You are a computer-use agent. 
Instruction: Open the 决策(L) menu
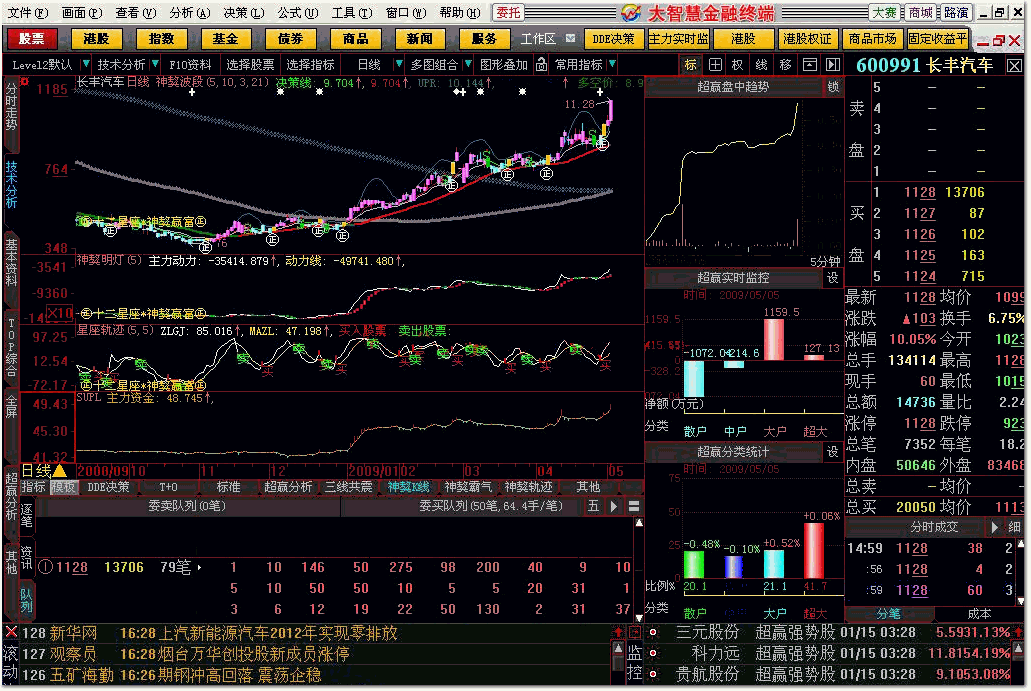coord(244,12)
